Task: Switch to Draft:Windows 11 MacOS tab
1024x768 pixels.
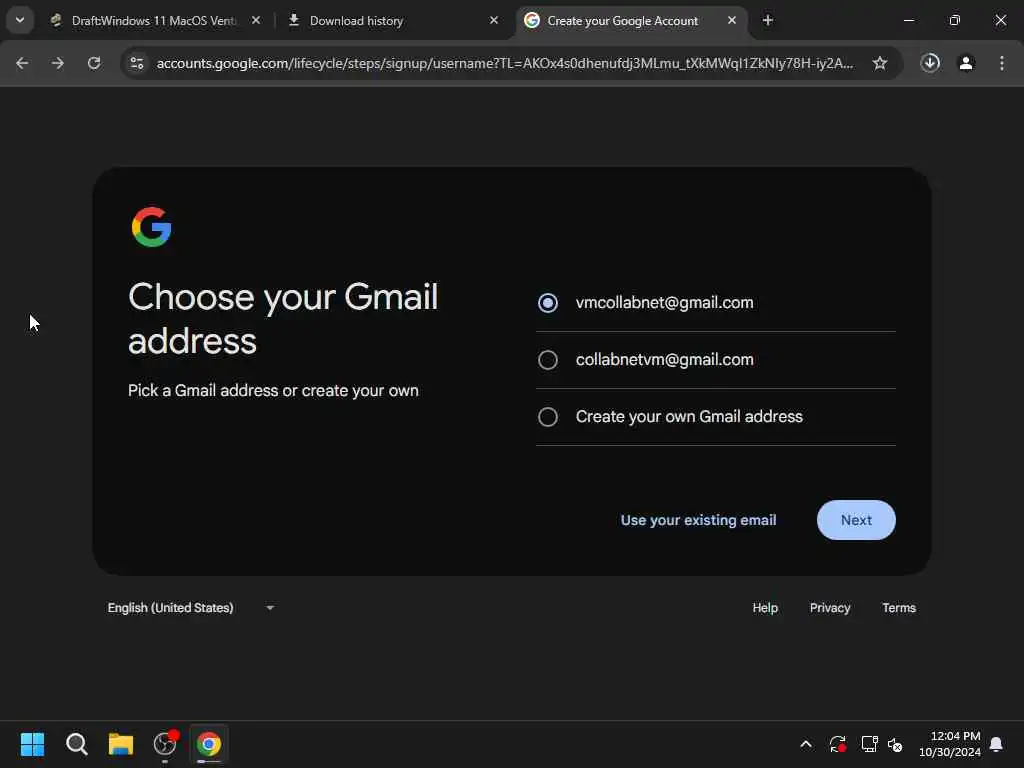Action: [153, 21]
